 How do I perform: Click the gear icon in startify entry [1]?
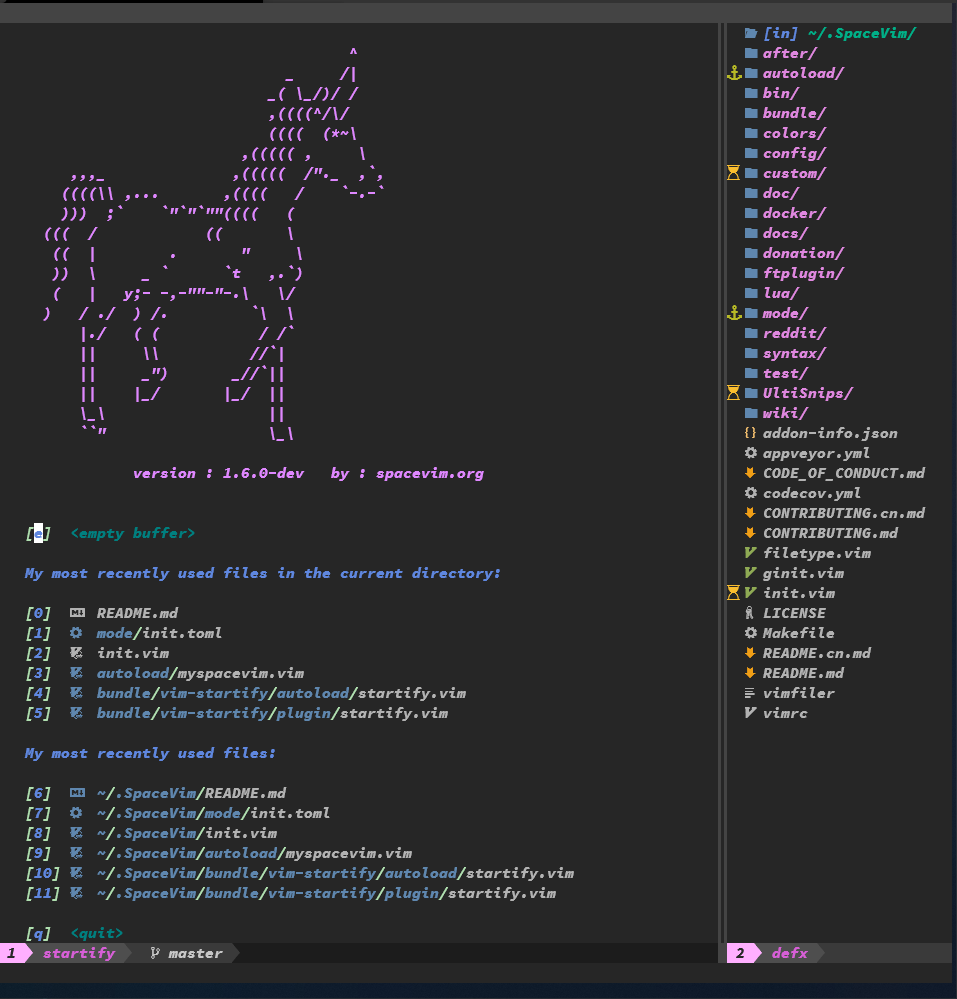[76, 633]
